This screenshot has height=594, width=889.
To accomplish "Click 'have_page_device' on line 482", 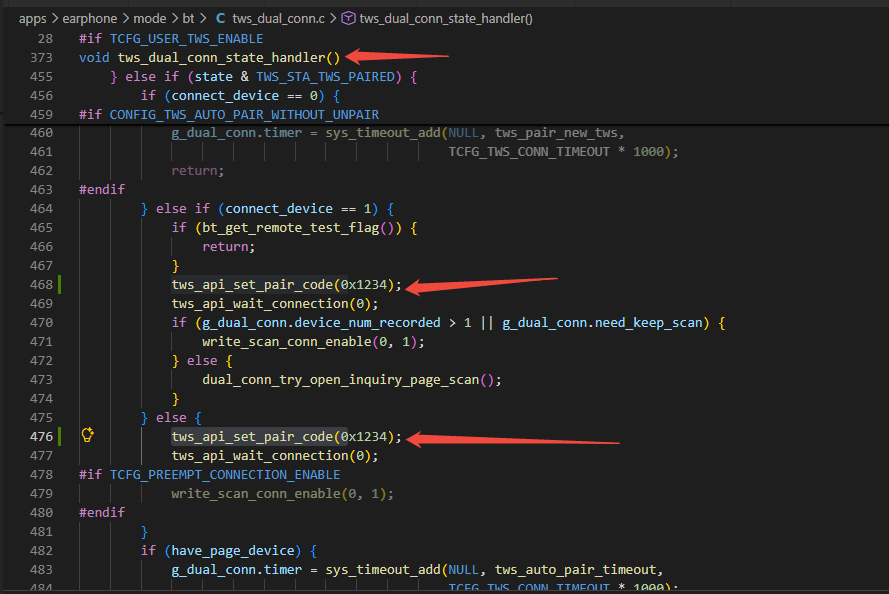I will click(233, 550).
